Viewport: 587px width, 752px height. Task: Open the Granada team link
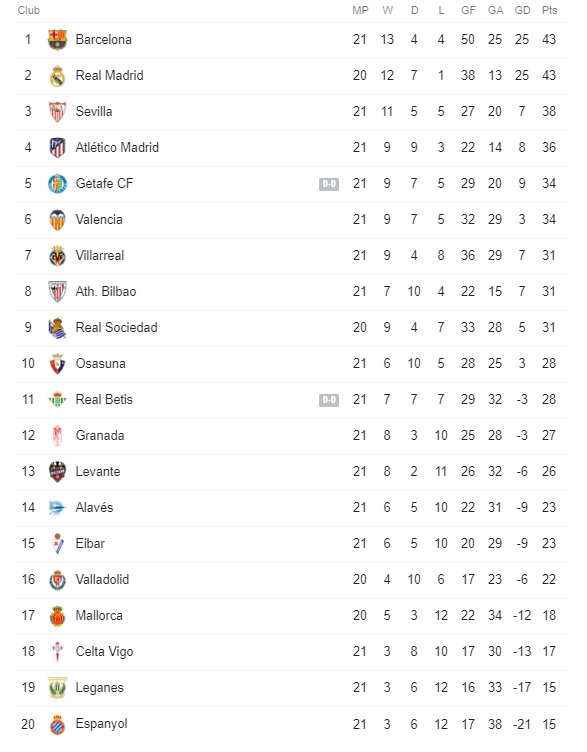[100, 435]
